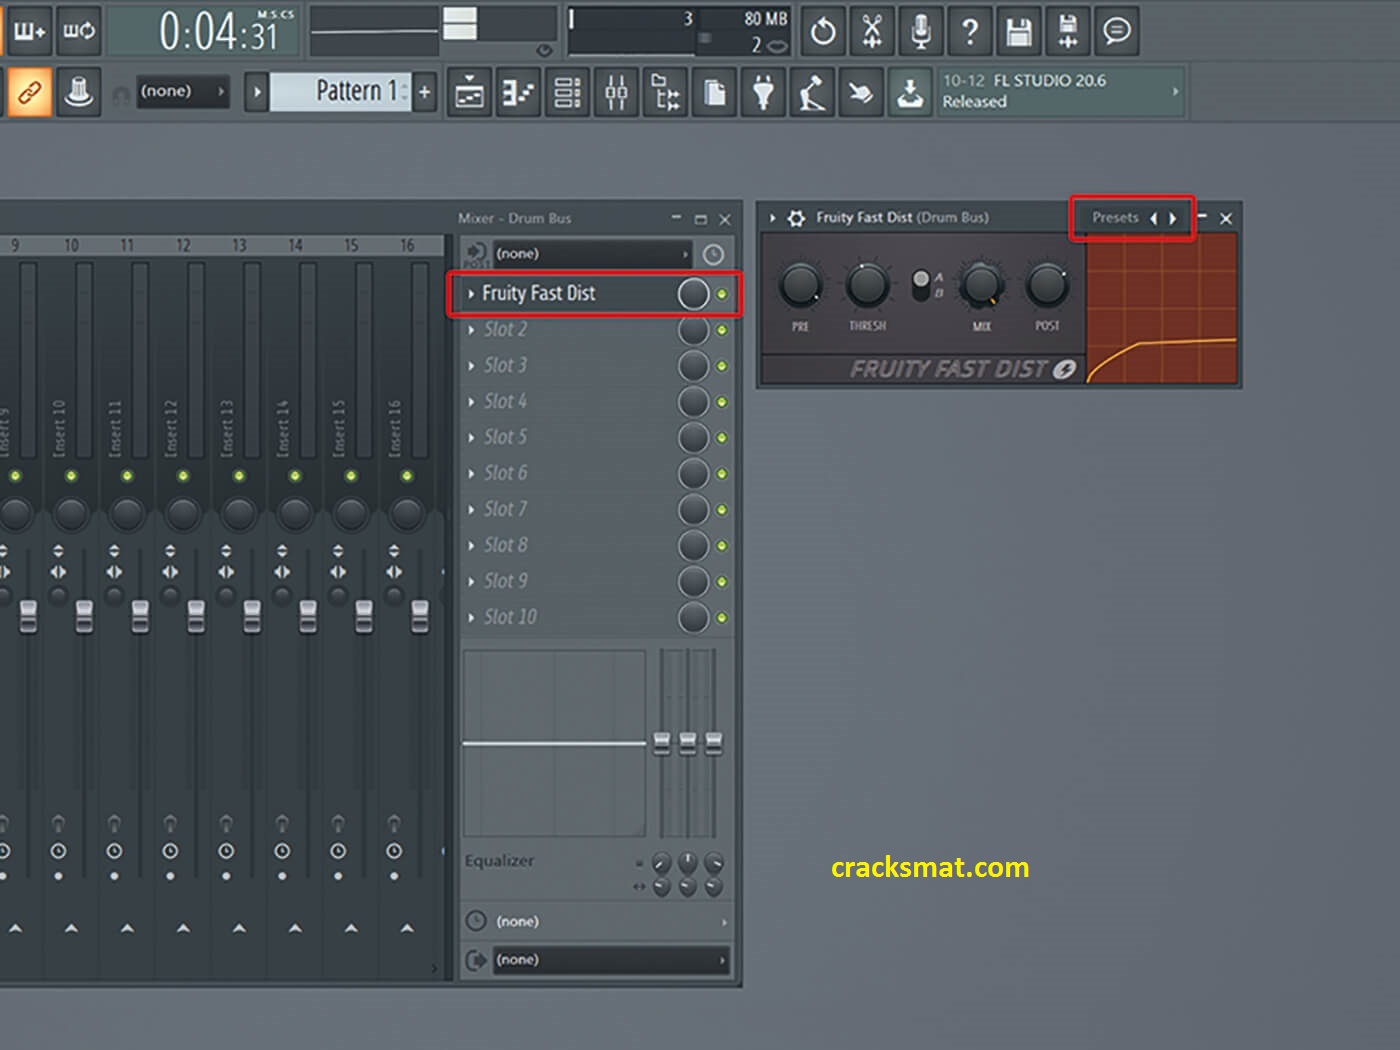Toggle the Slot 4 enable LED
This screenshot has height=1050, width=1400.
[x=722, y=402]
